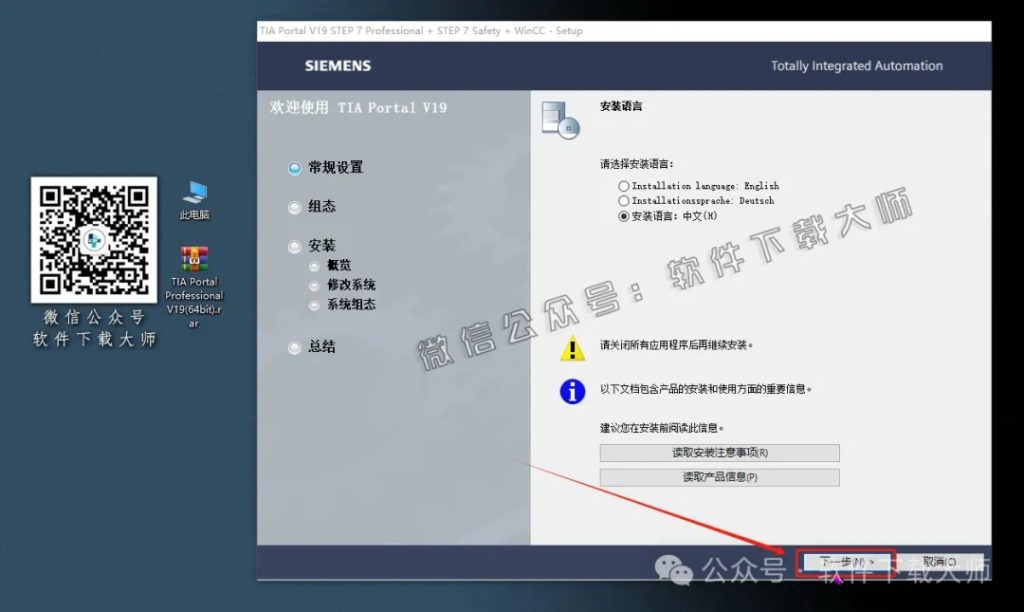Click the QR code image

94,243
